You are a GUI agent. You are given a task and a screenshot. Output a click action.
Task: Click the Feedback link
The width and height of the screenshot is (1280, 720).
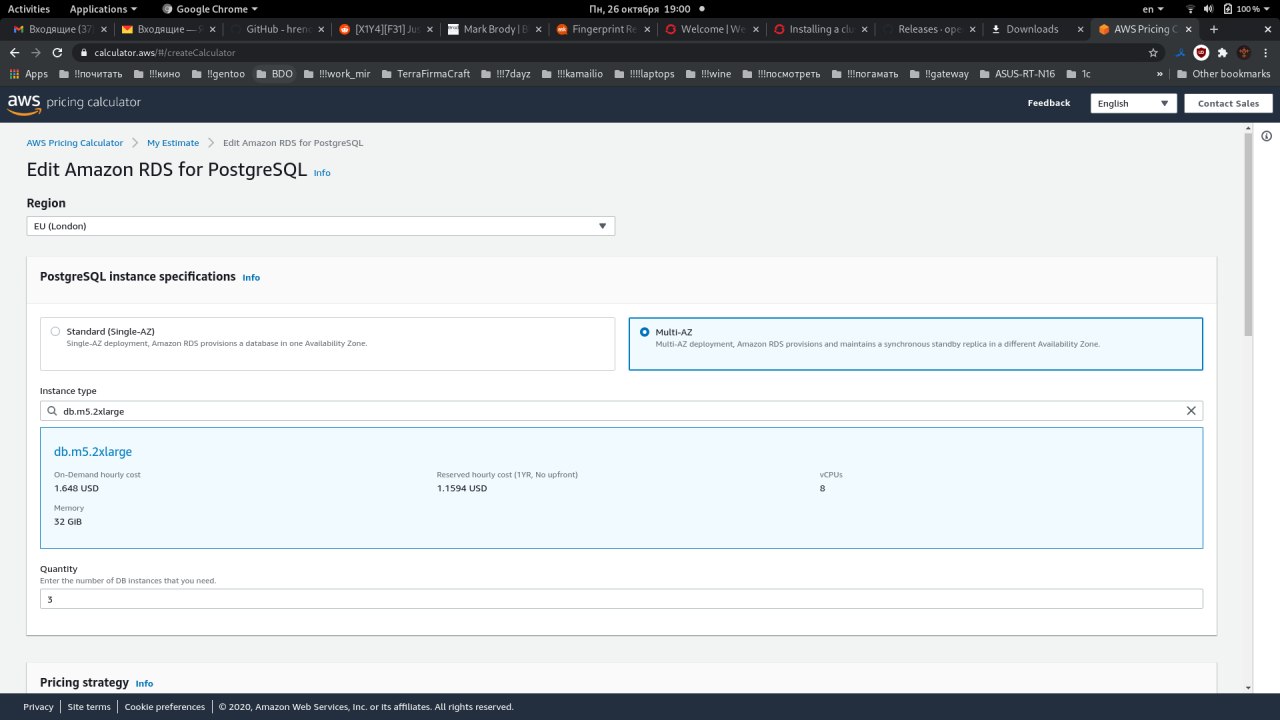pyautogui.click(x=1048, y=103)
